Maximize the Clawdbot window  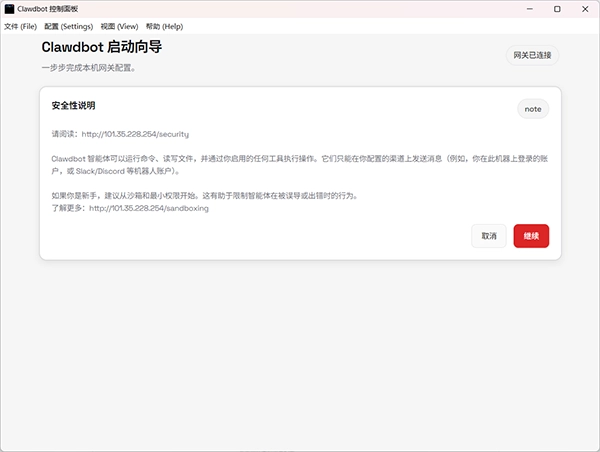(557, 9)
